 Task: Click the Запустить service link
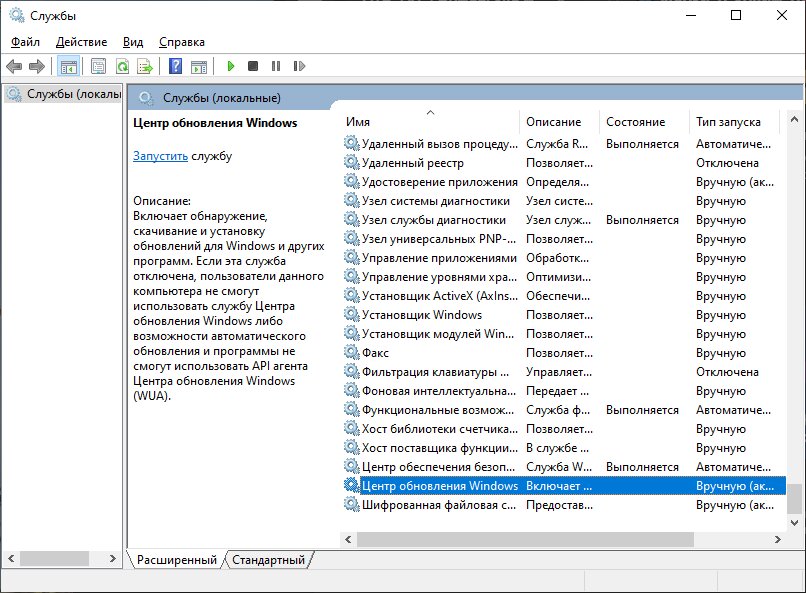click(x=160, y=156)
